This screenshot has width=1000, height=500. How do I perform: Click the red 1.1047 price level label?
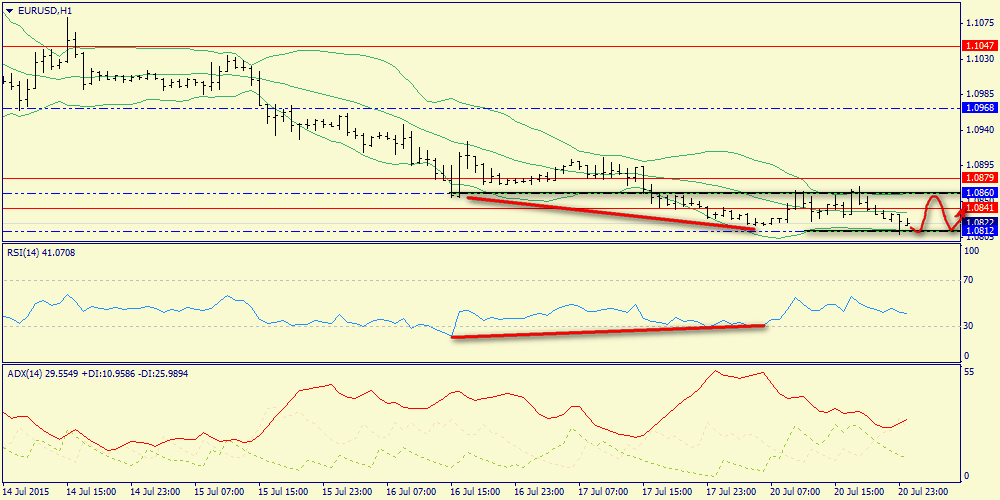coord(978,46)
